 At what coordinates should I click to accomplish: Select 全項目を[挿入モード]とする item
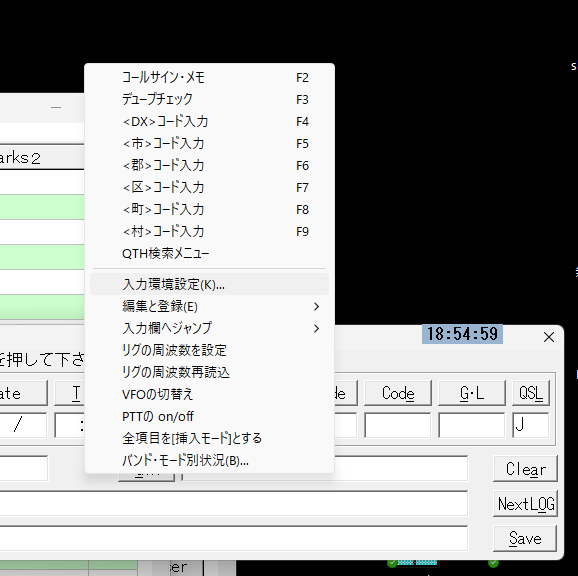(x=209, y=438)
